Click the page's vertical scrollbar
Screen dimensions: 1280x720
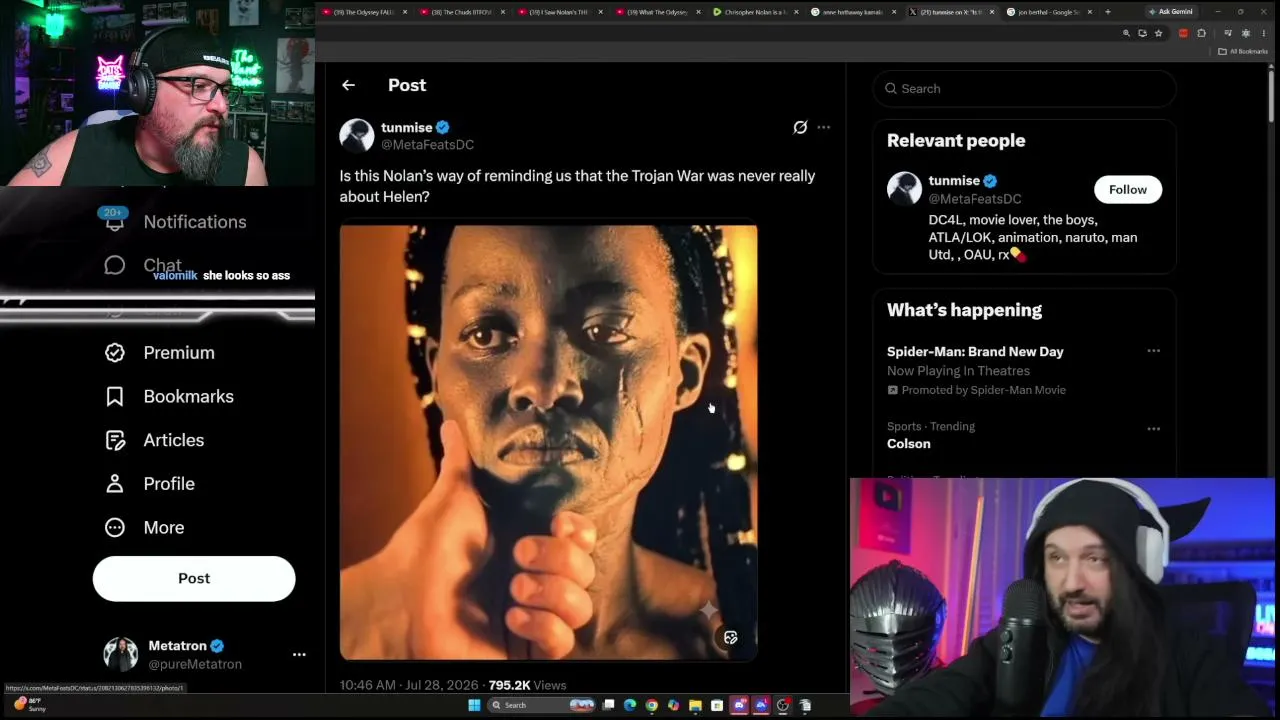1271,96
